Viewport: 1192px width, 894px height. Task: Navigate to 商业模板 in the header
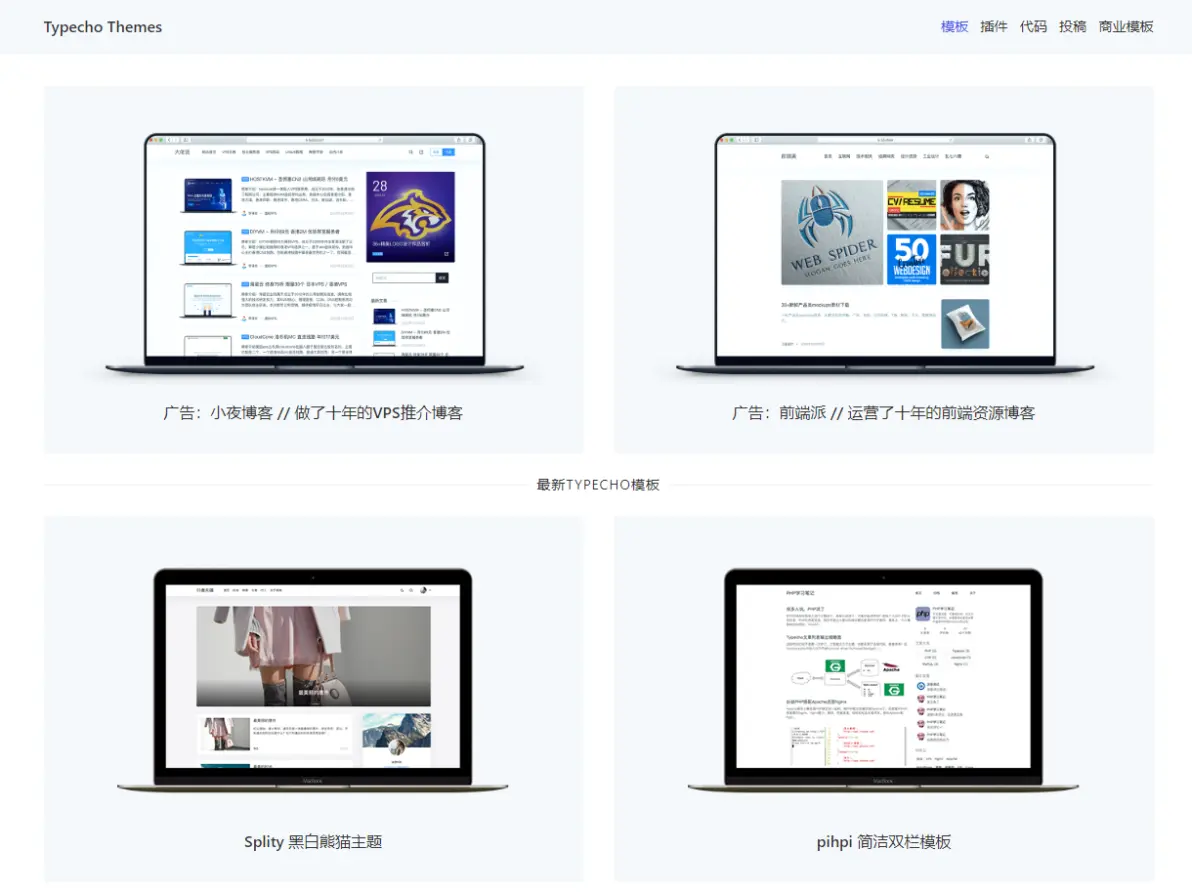(x=1125, y=27)
